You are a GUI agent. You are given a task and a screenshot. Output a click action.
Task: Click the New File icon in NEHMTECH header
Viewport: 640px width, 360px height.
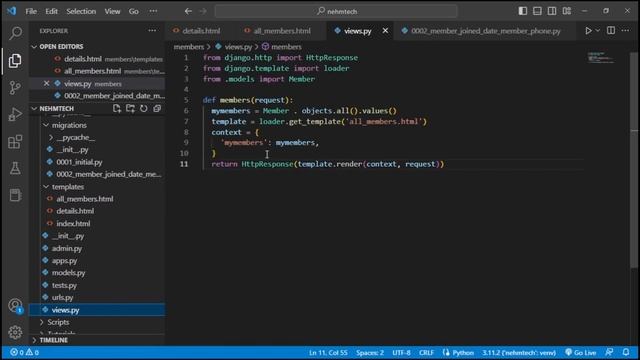117,109
